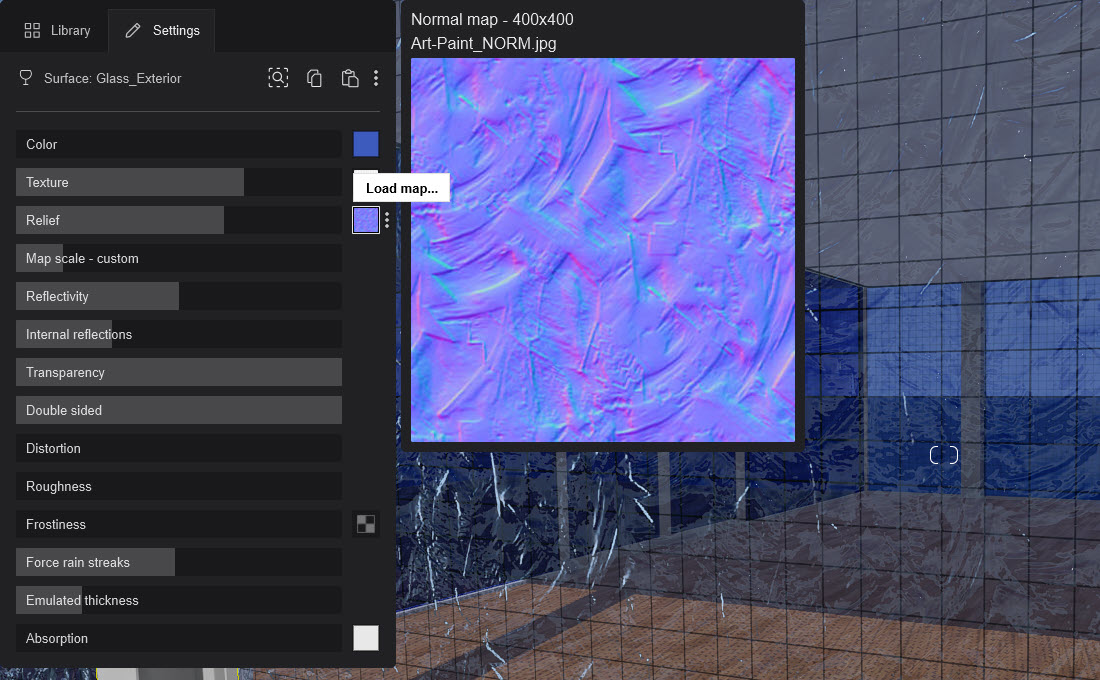Switch to the Library tab

pos(57,30)
